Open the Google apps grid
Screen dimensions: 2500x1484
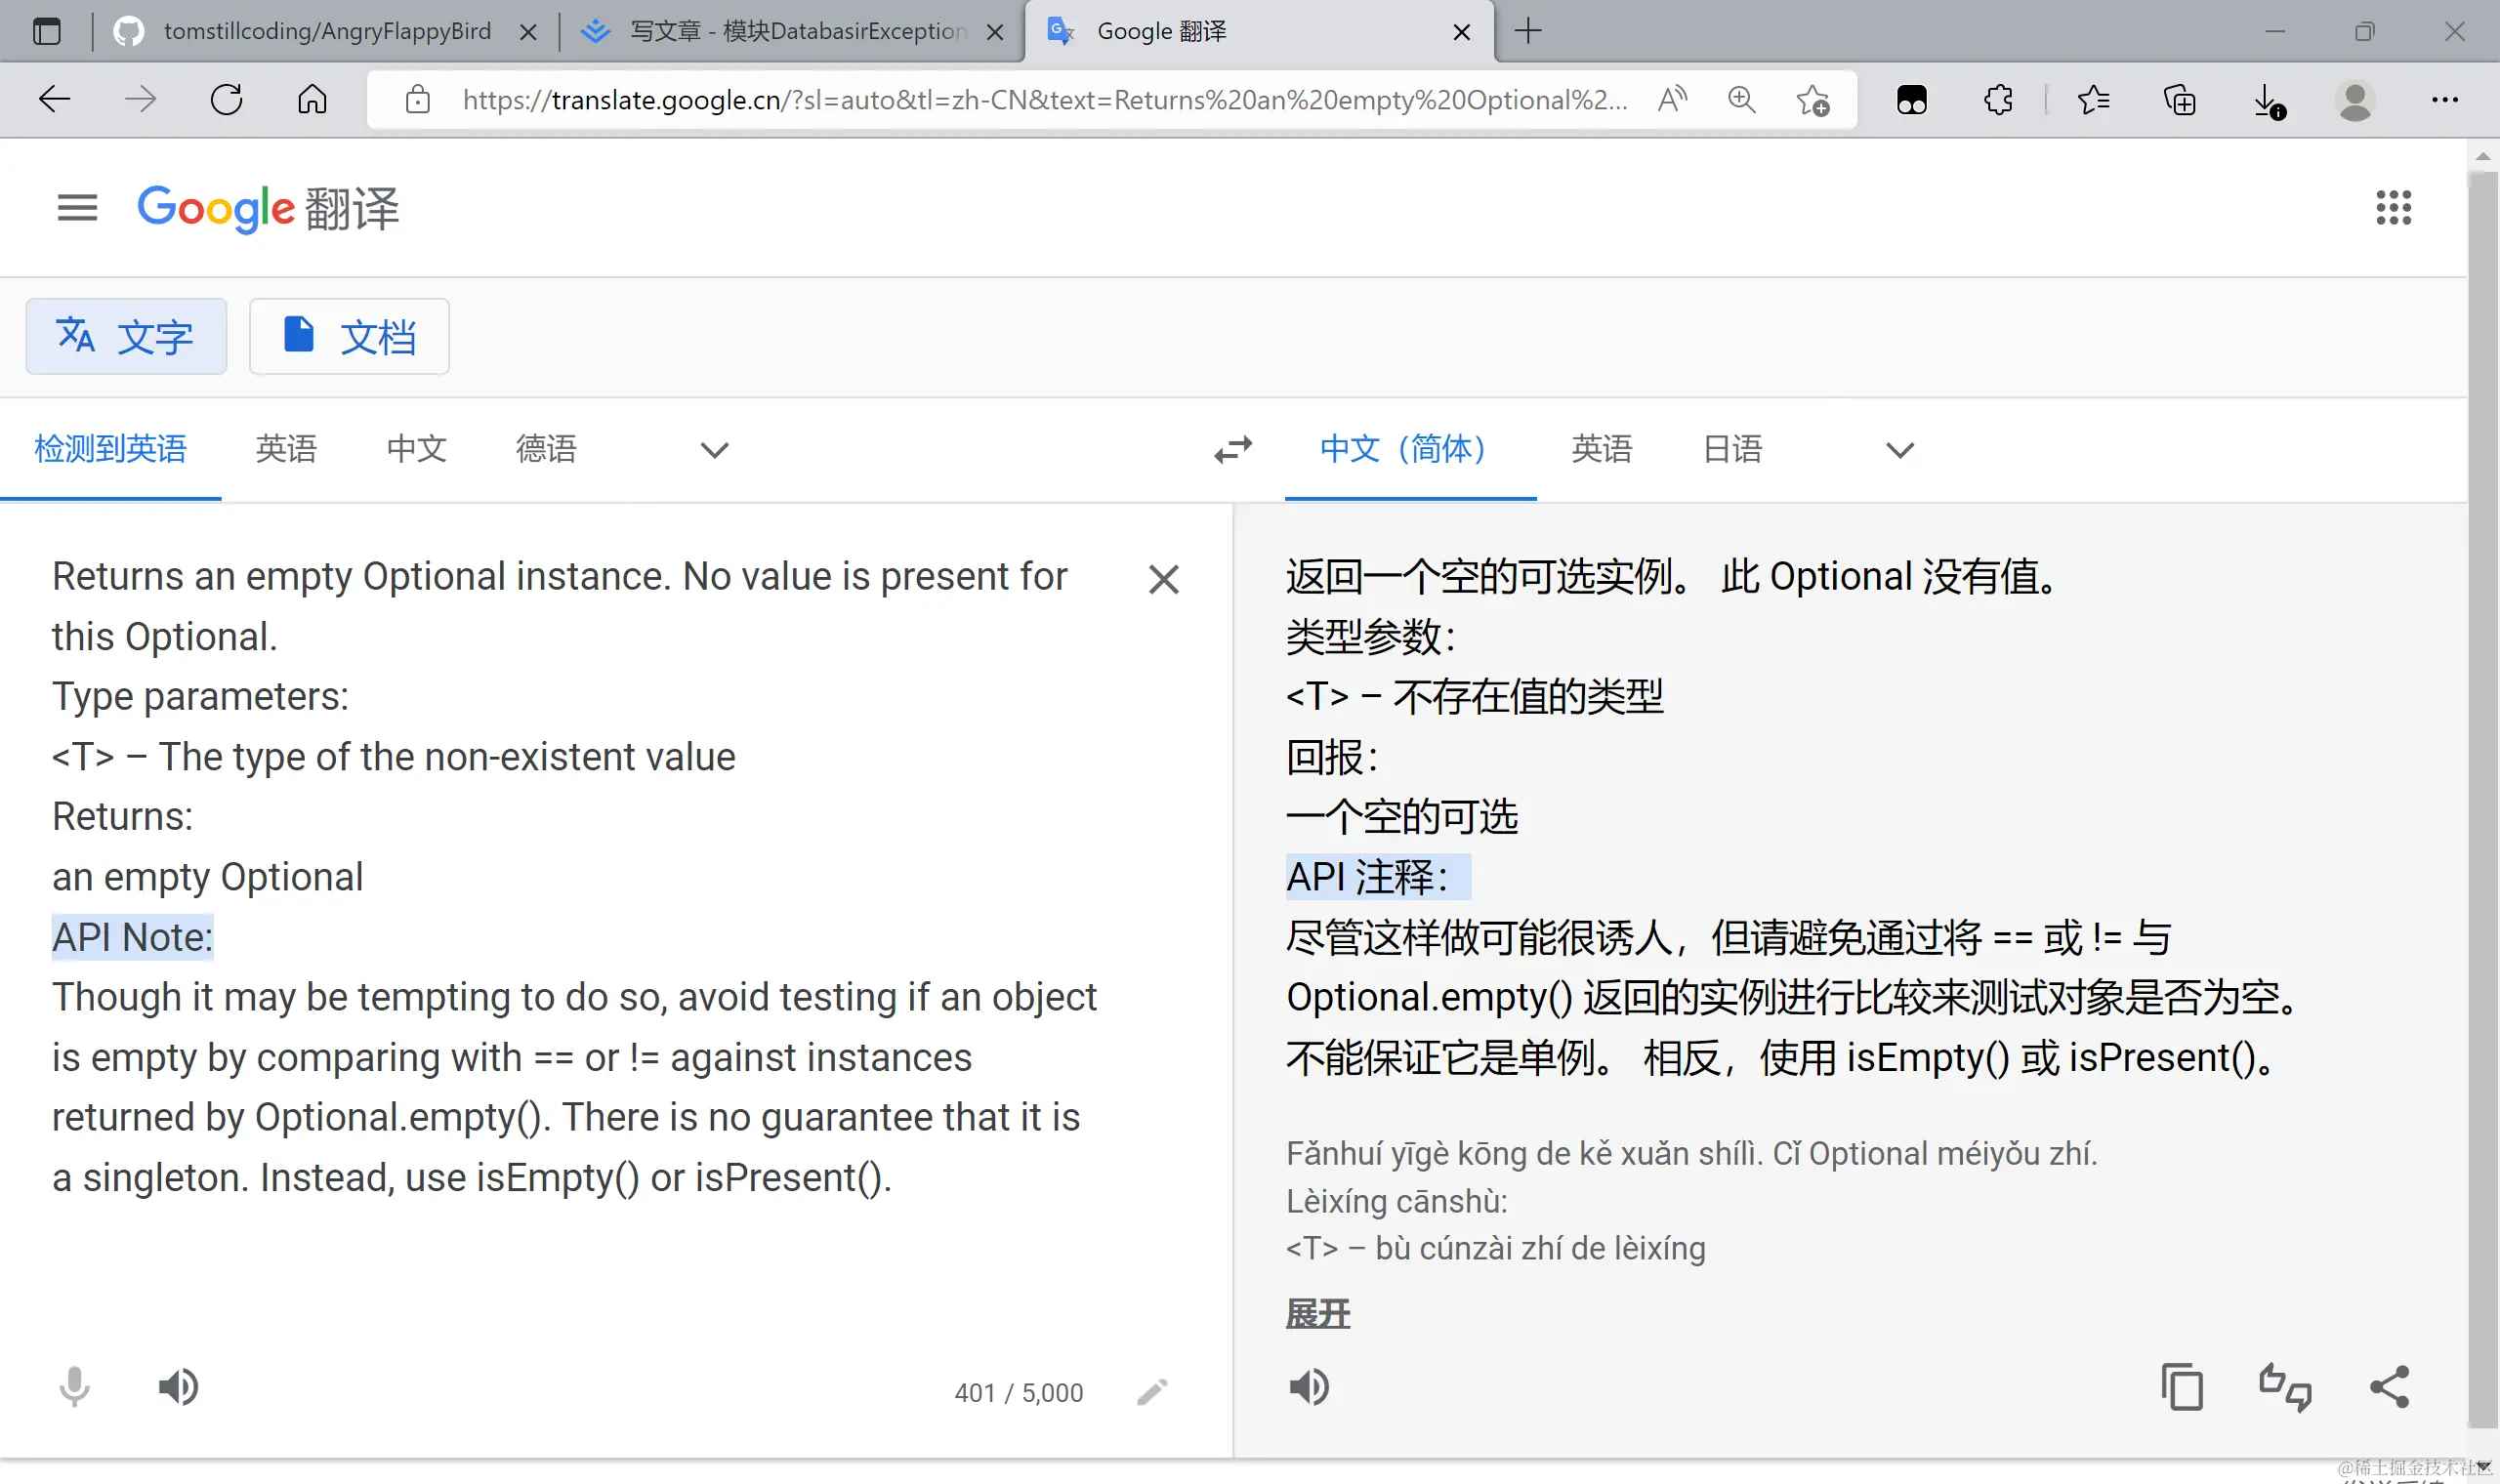[x=2393, y=207]
